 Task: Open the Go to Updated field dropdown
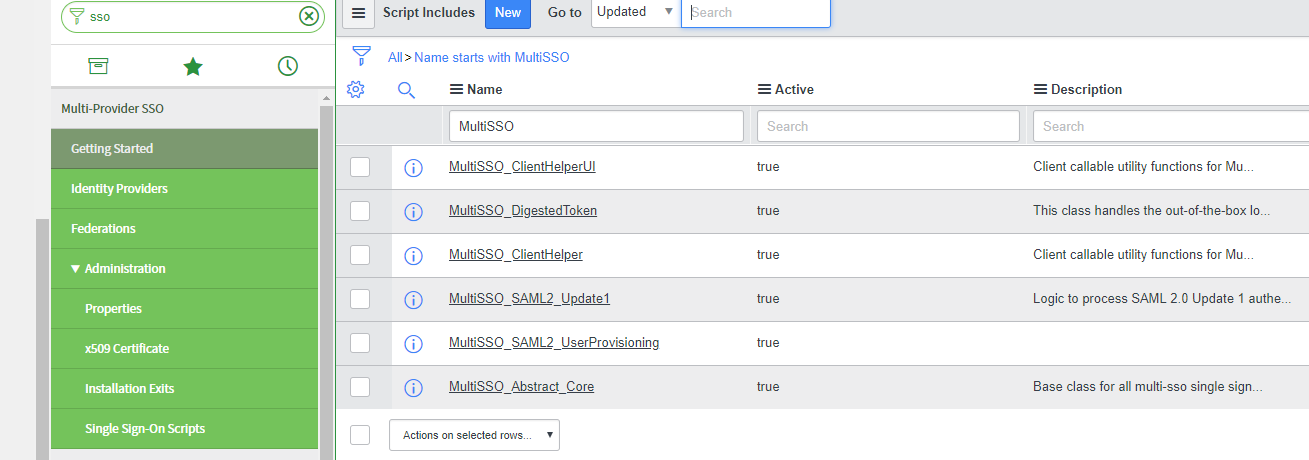pos(636,12)
